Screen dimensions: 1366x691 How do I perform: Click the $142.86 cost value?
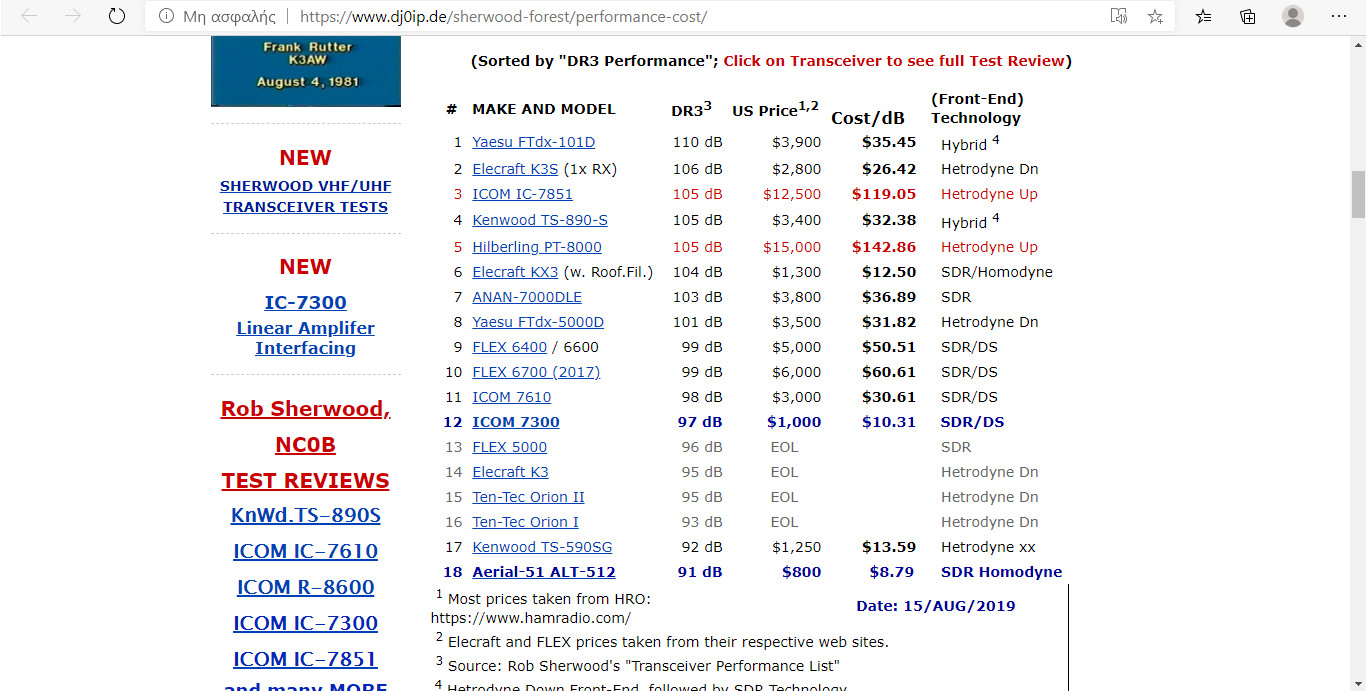pyautogui.click(x=884, y=247)
